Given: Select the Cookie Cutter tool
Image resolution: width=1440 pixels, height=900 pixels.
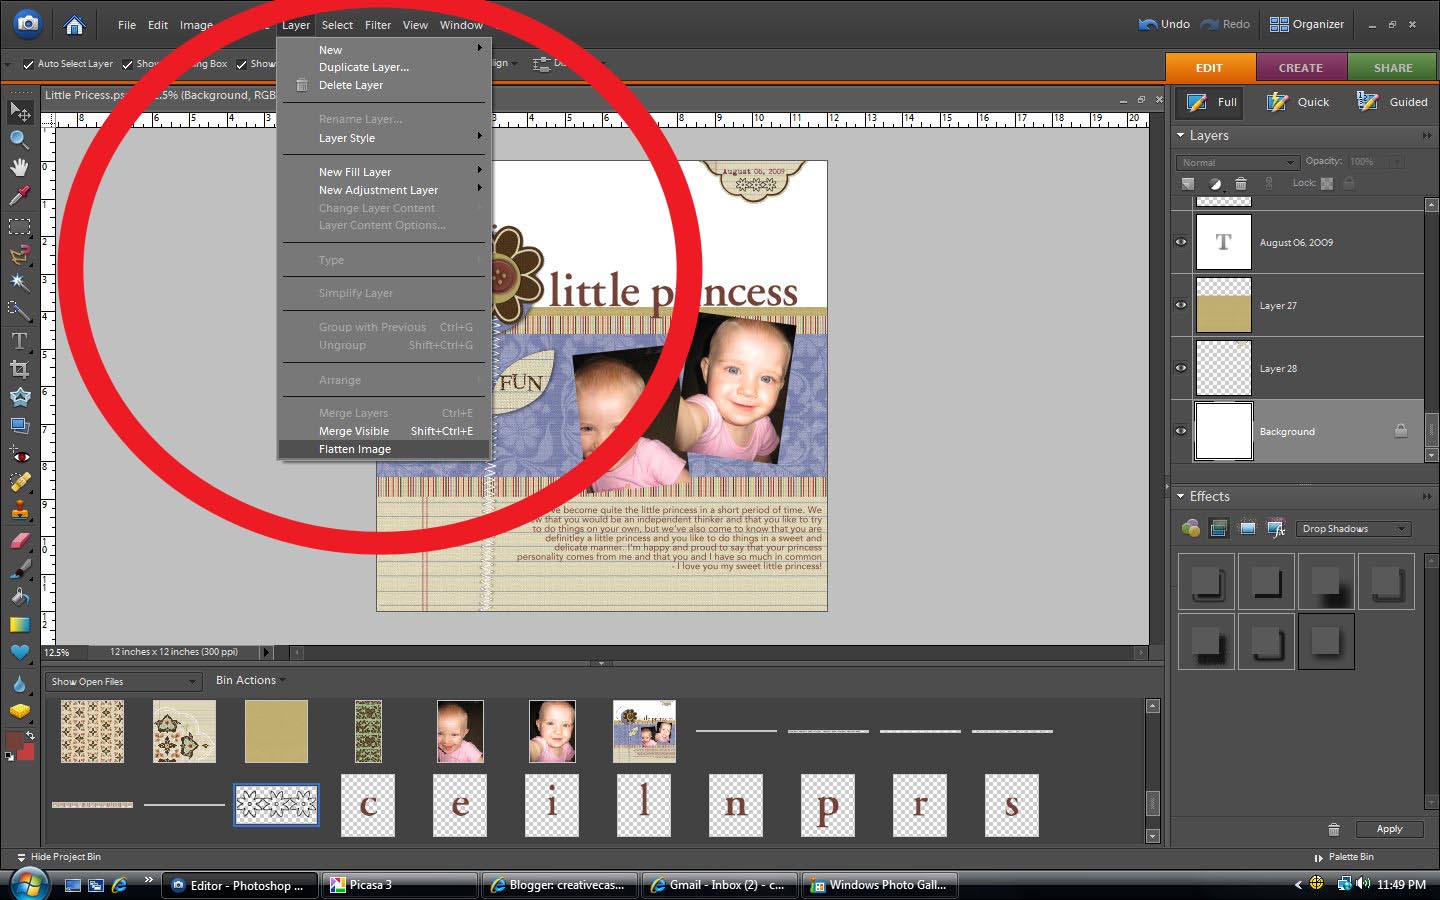Looking at the screenshot, I should point(19,397).
